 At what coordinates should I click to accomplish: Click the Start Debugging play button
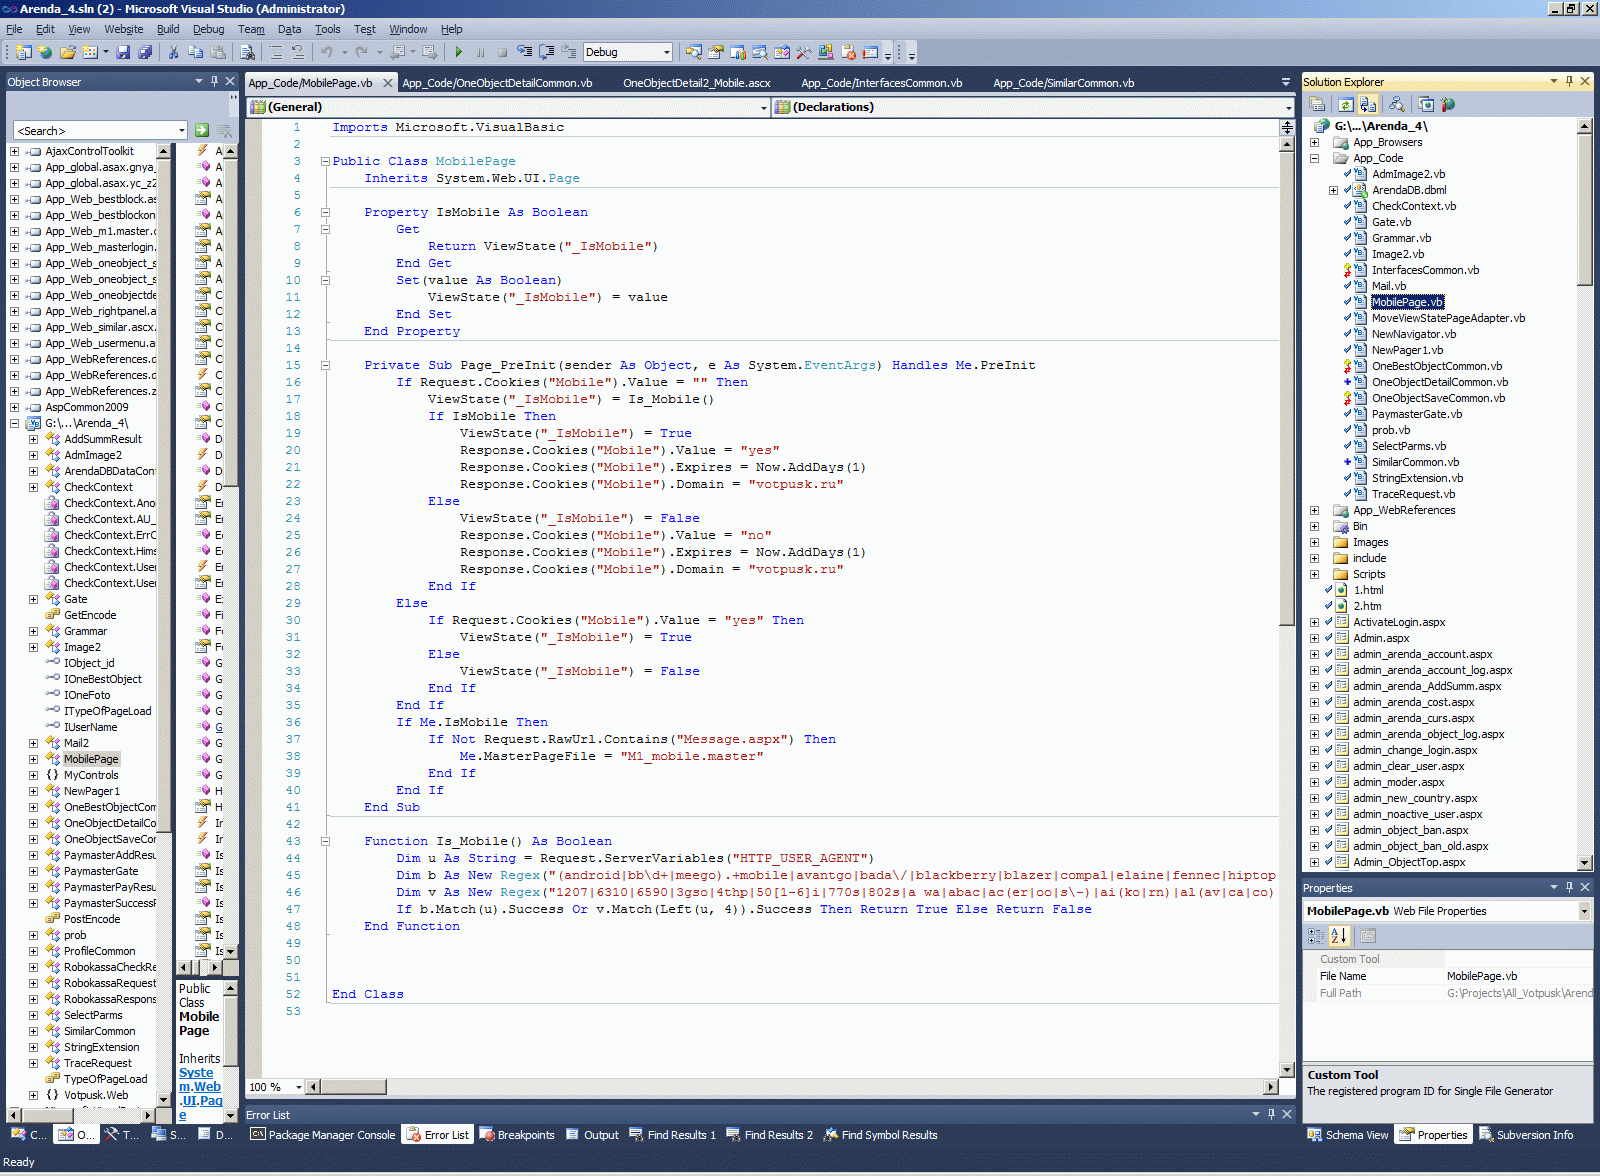pyautogui.click(x=458, y=52)
